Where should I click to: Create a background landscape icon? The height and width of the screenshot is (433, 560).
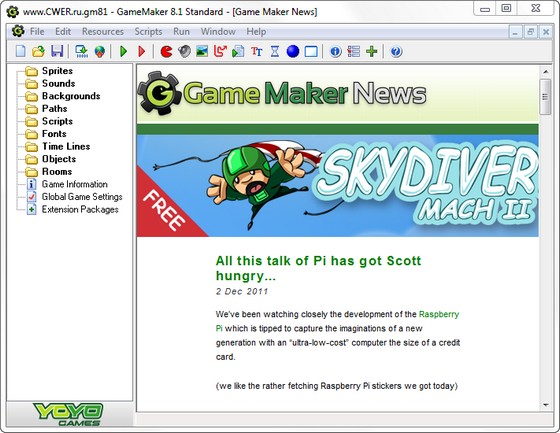click(202, 51)
